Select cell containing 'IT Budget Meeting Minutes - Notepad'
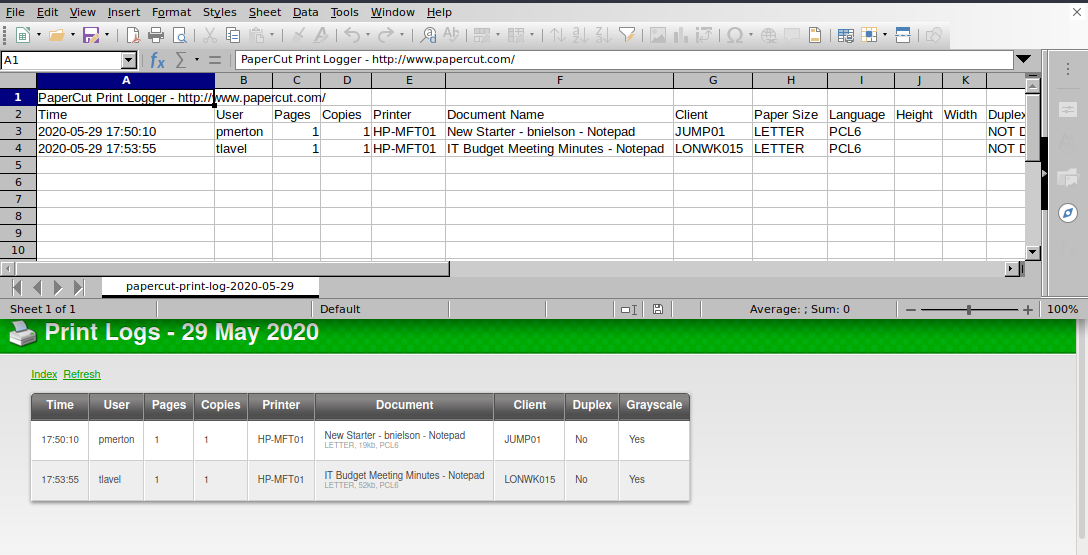Image resolution: width=1088 pixels, height=555 pixels. [559, 148]
